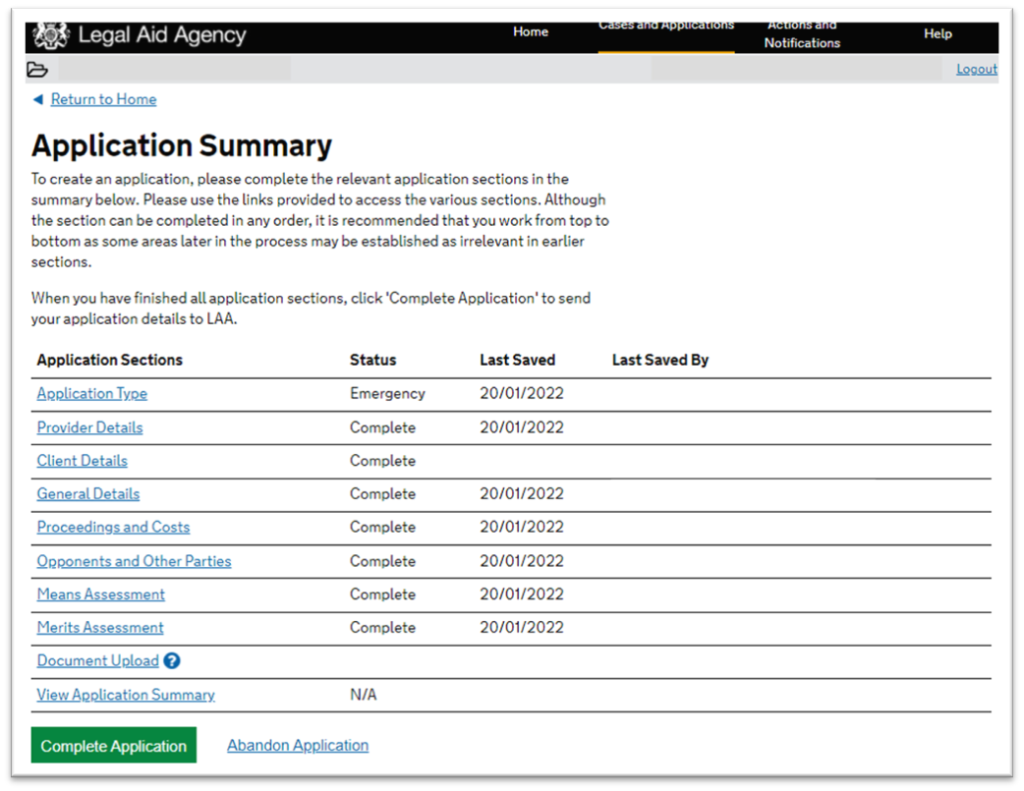
Task: Open Opponents and Other Parties link
Action: (x=134, y=561)
